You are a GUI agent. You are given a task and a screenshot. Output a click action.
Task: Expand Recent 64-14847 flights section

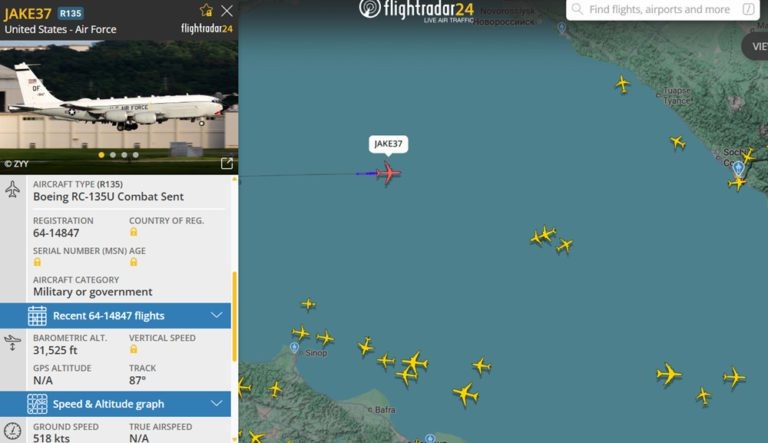(x=115, y=316)
